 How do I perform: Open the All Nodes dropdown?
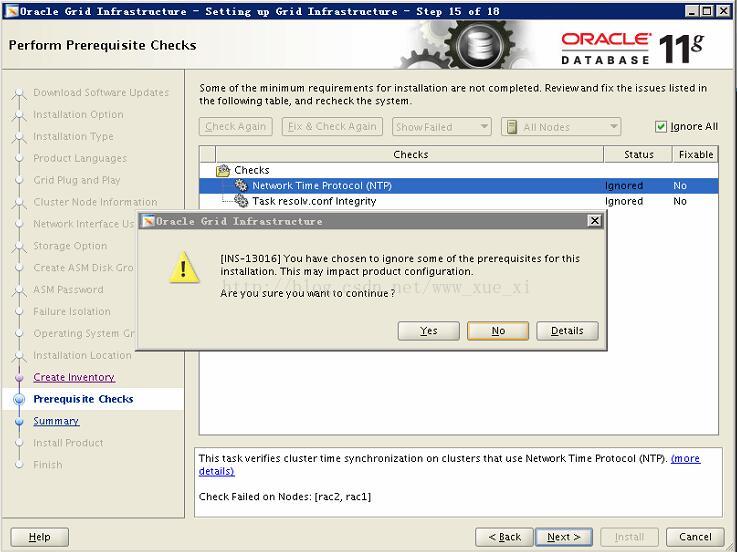tap(561, 127)
